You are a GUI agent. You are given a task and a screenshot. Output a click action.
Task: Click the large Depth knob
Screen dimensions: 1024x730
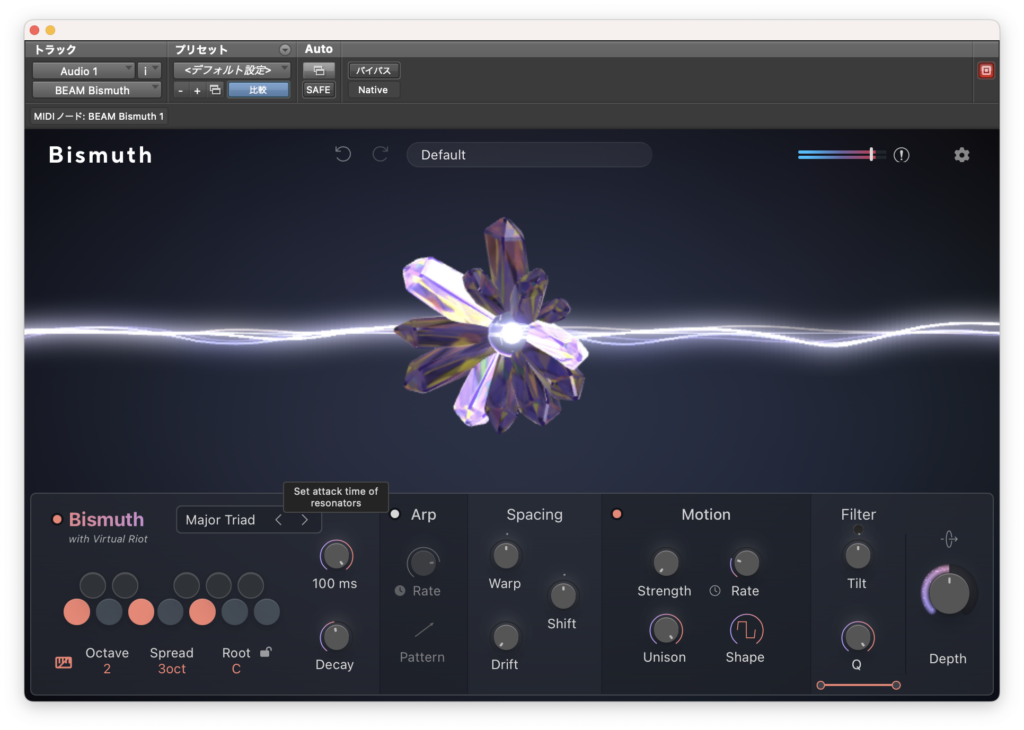point(948,592)
